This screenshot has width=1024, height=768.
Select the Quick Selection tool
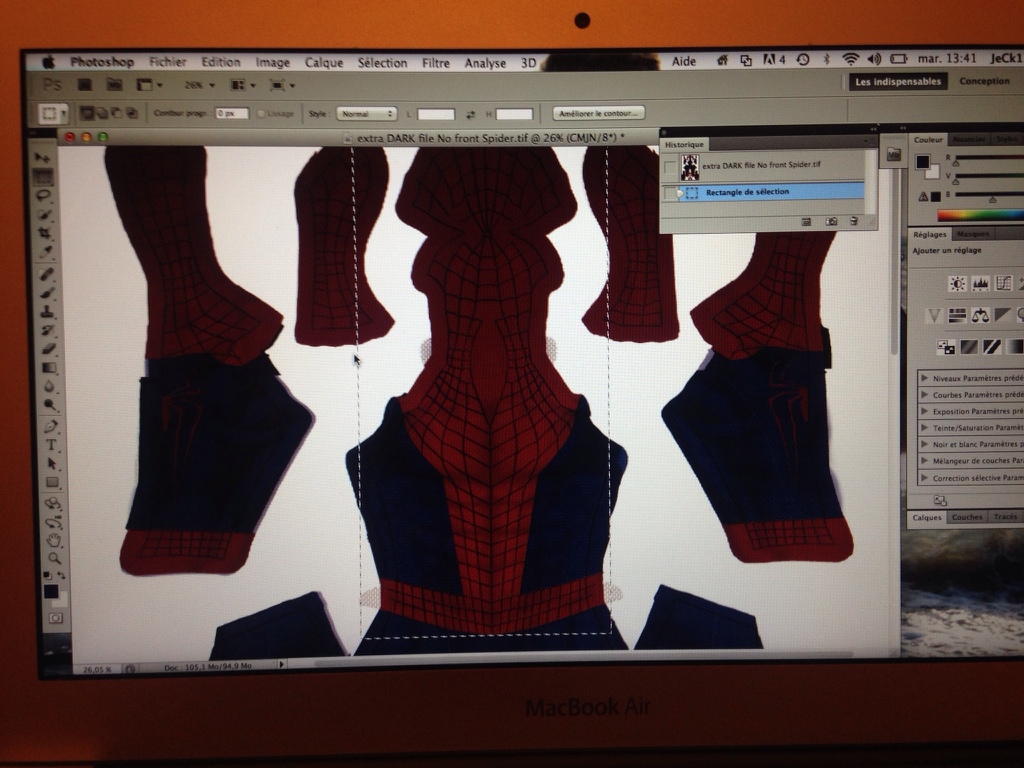(x=45, y=214)
